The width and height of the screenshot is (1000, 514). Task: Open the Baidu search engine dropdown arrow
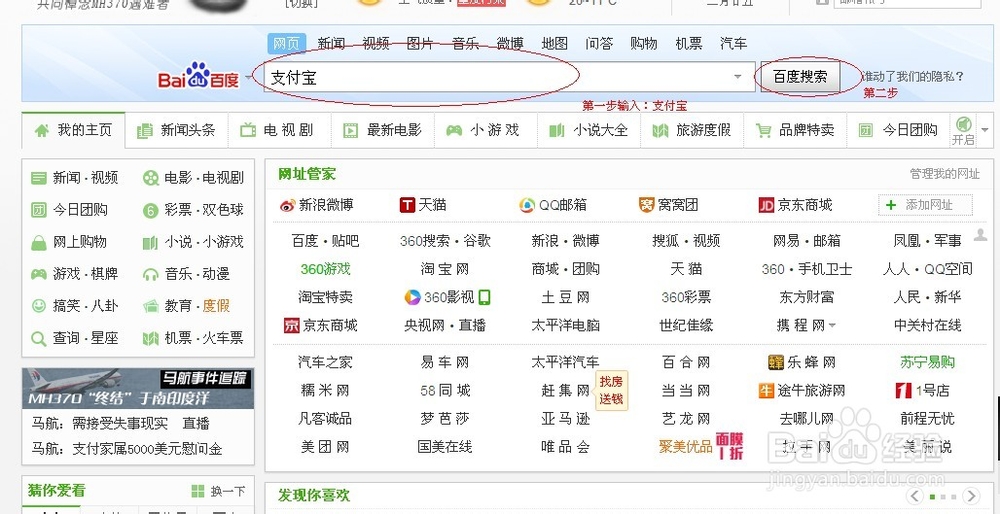248,78
